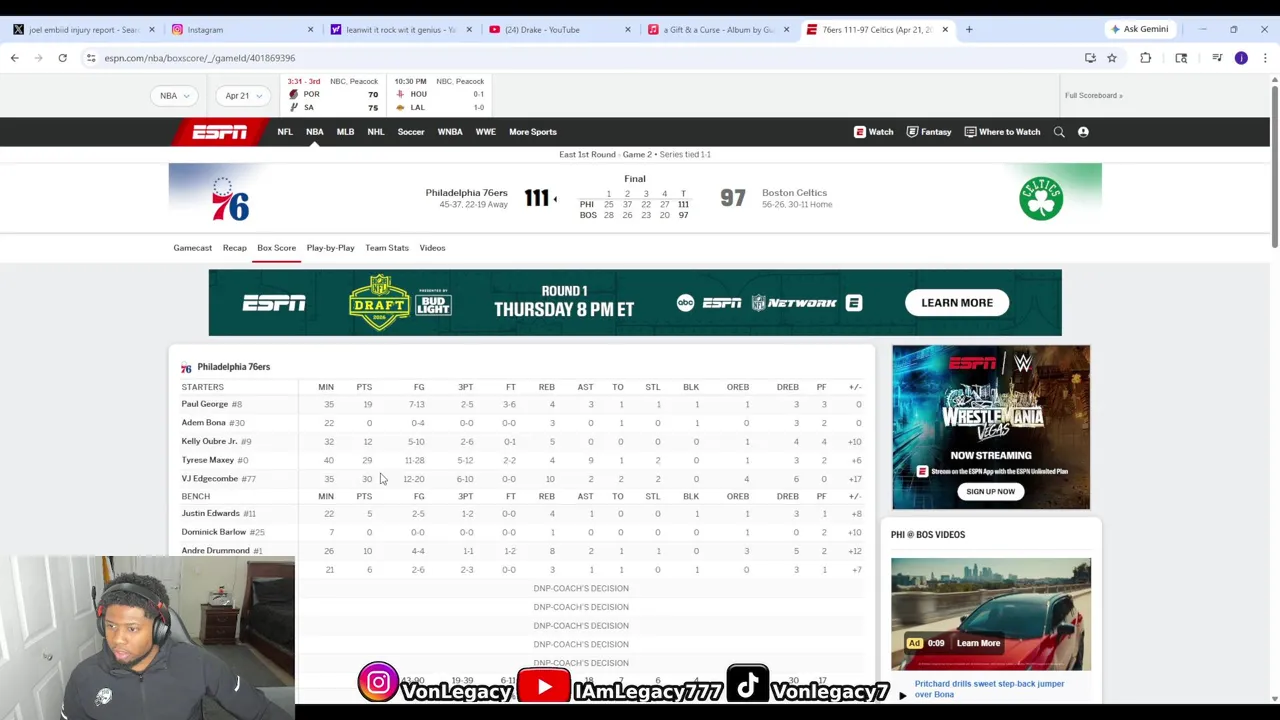Go back with browser back arrow
This screenshot has width=1280, height=720.
click(15, 58)
